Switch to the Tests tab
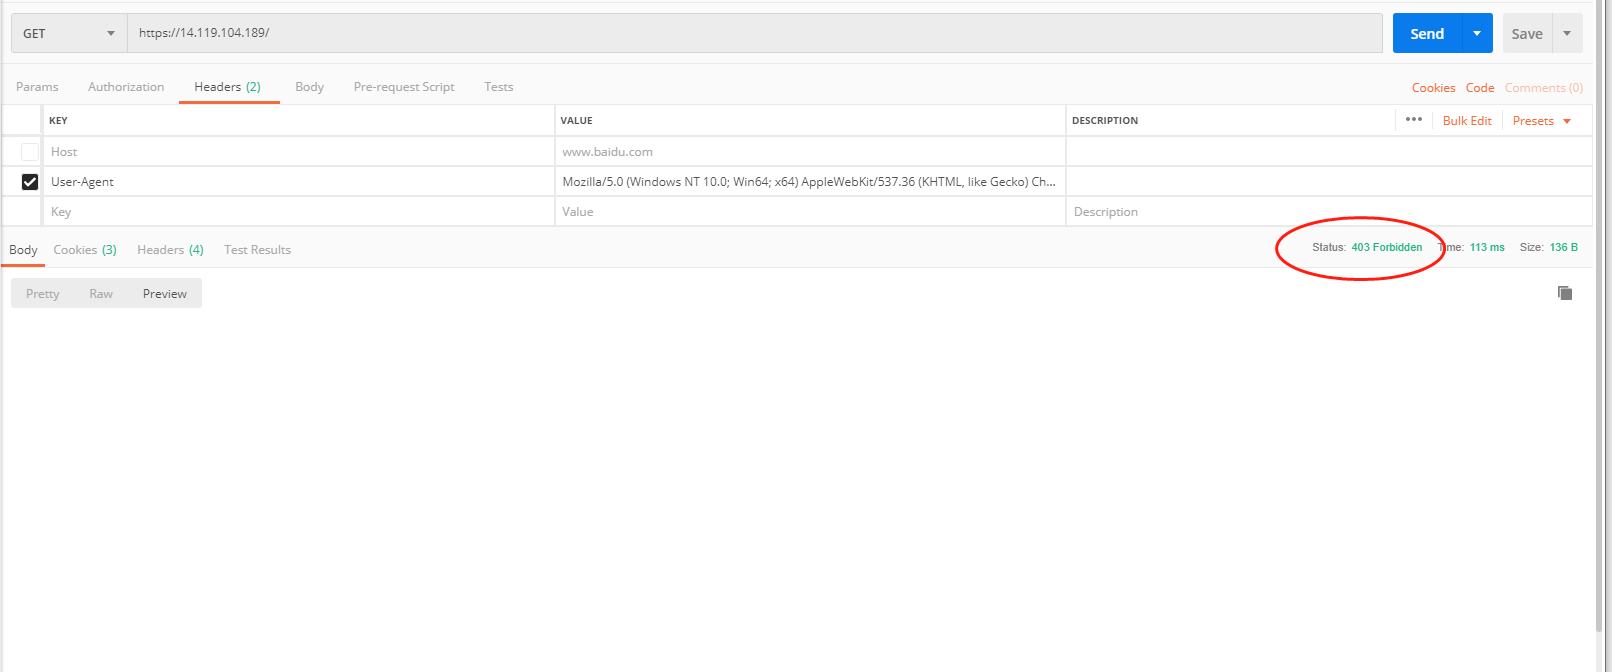 coord(498,87)
